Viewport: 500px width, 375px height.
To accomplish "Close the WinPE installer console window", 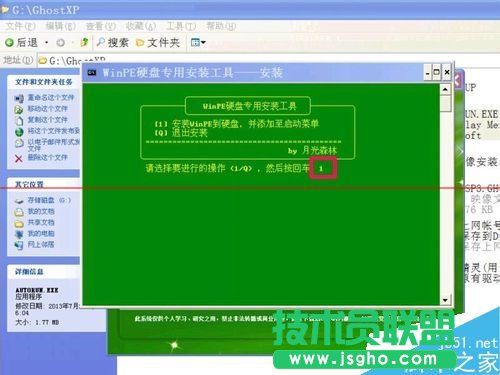I will coord(447,72).
